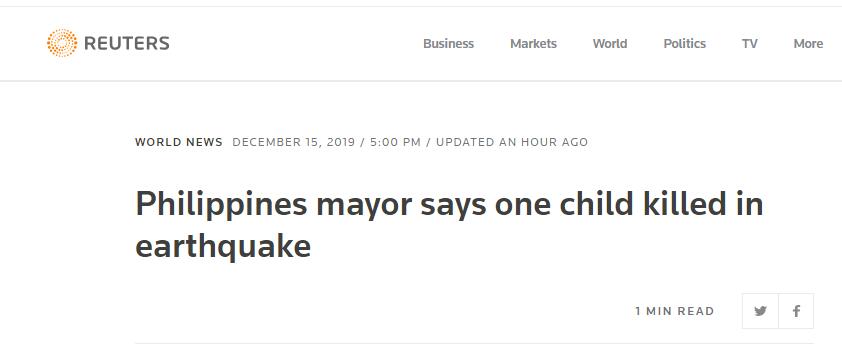The image size is (842, 364).
Task: Click the 1 MIN READ label
Action: coord(674,311)
